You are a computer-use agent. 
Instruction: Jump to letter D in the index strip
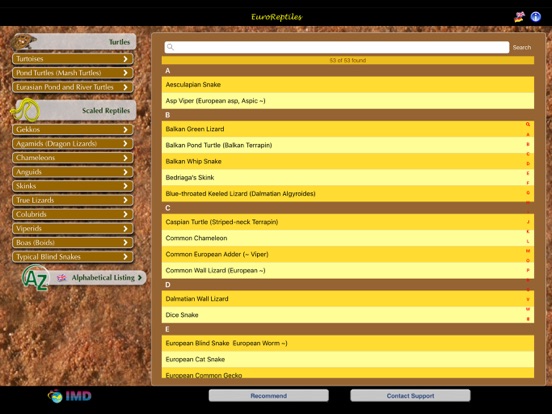[x=528, y=164]
